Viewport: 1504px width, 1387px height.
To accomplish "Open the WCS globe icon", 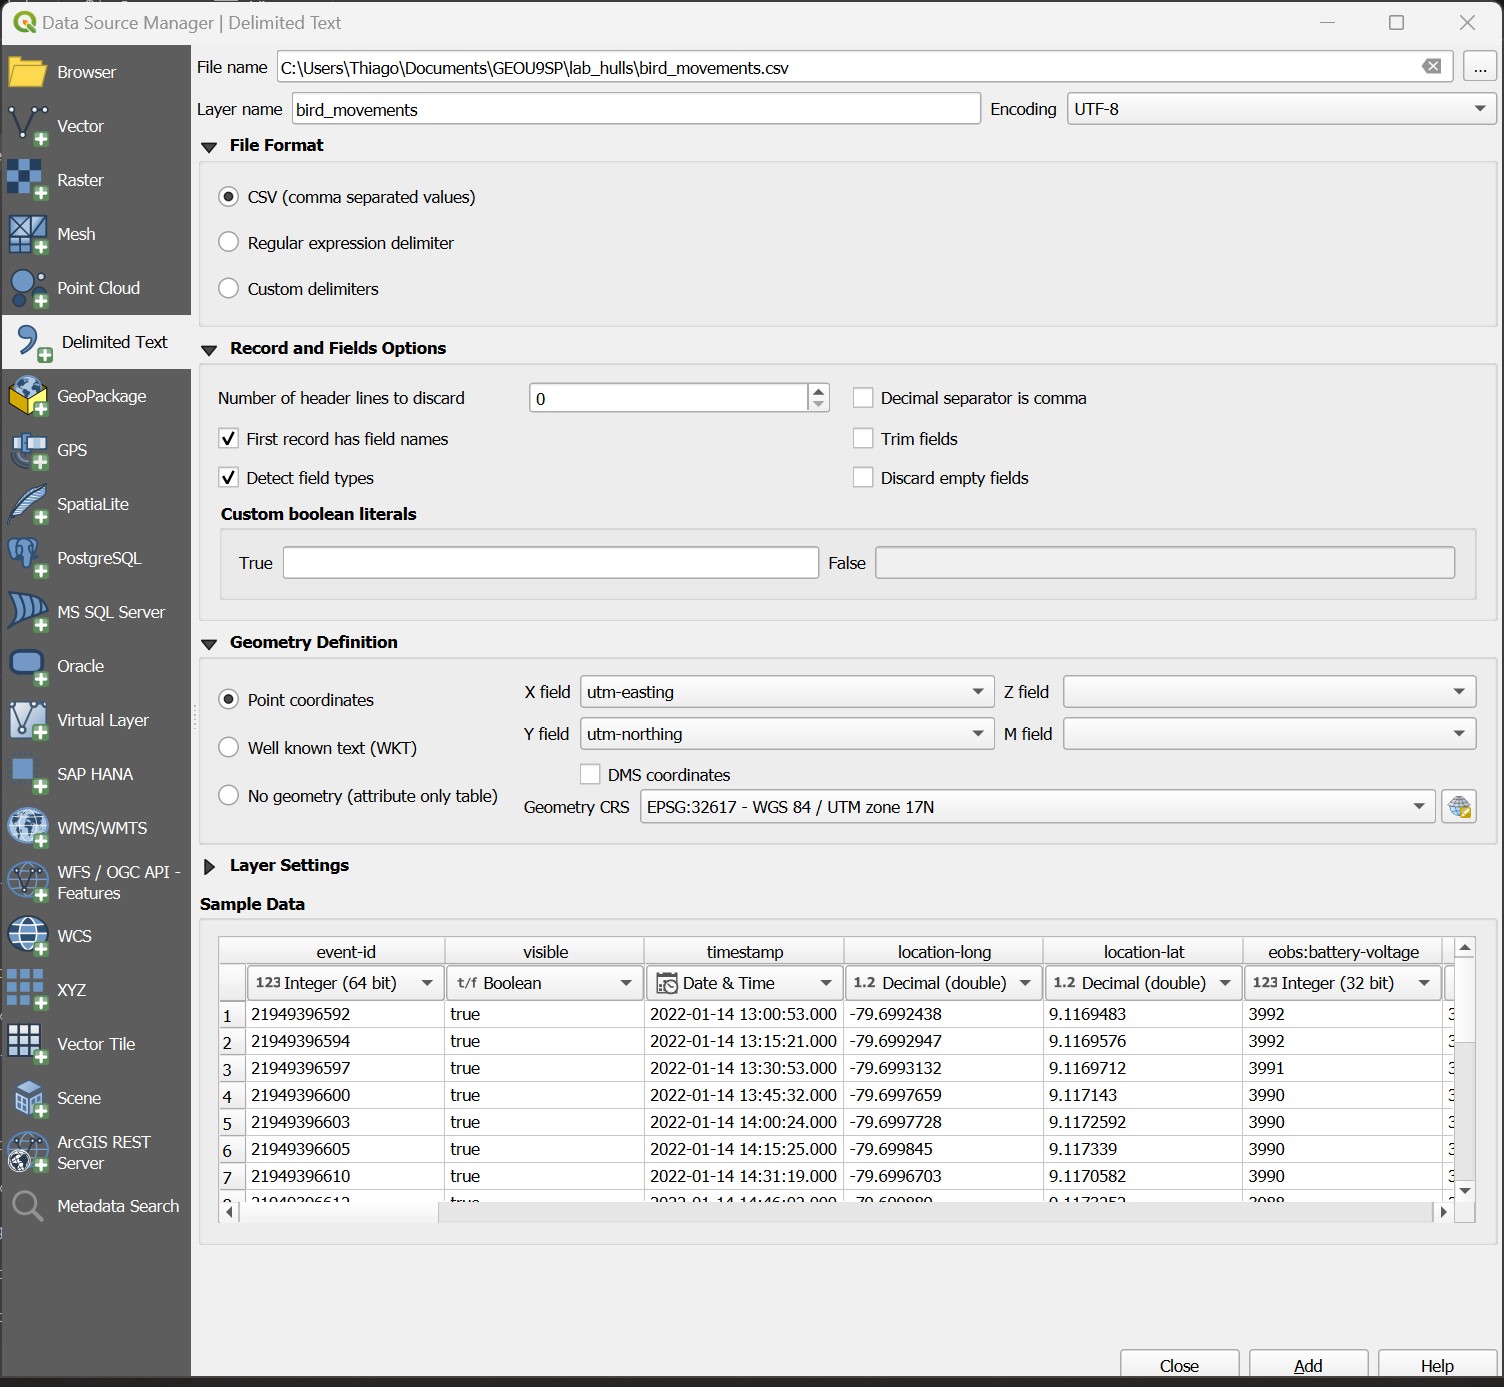I will pos(27,936).
